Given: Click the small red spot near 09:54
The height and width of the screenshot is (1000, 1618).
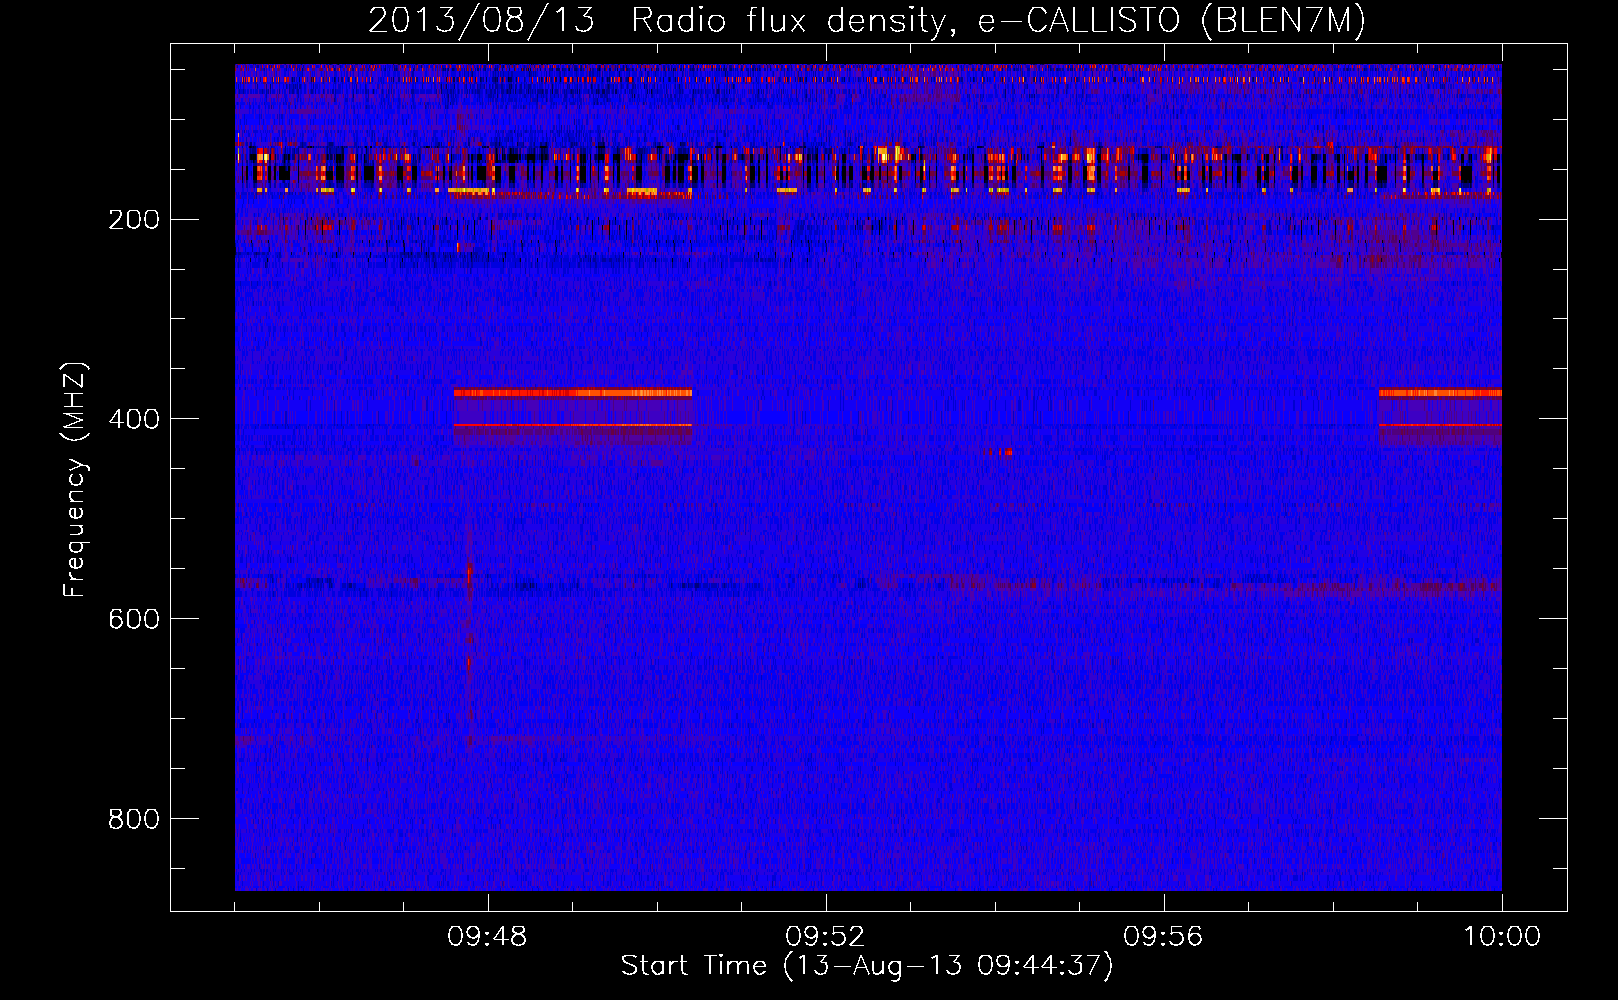Looking at the screenshot, I should coord(1001,452).
